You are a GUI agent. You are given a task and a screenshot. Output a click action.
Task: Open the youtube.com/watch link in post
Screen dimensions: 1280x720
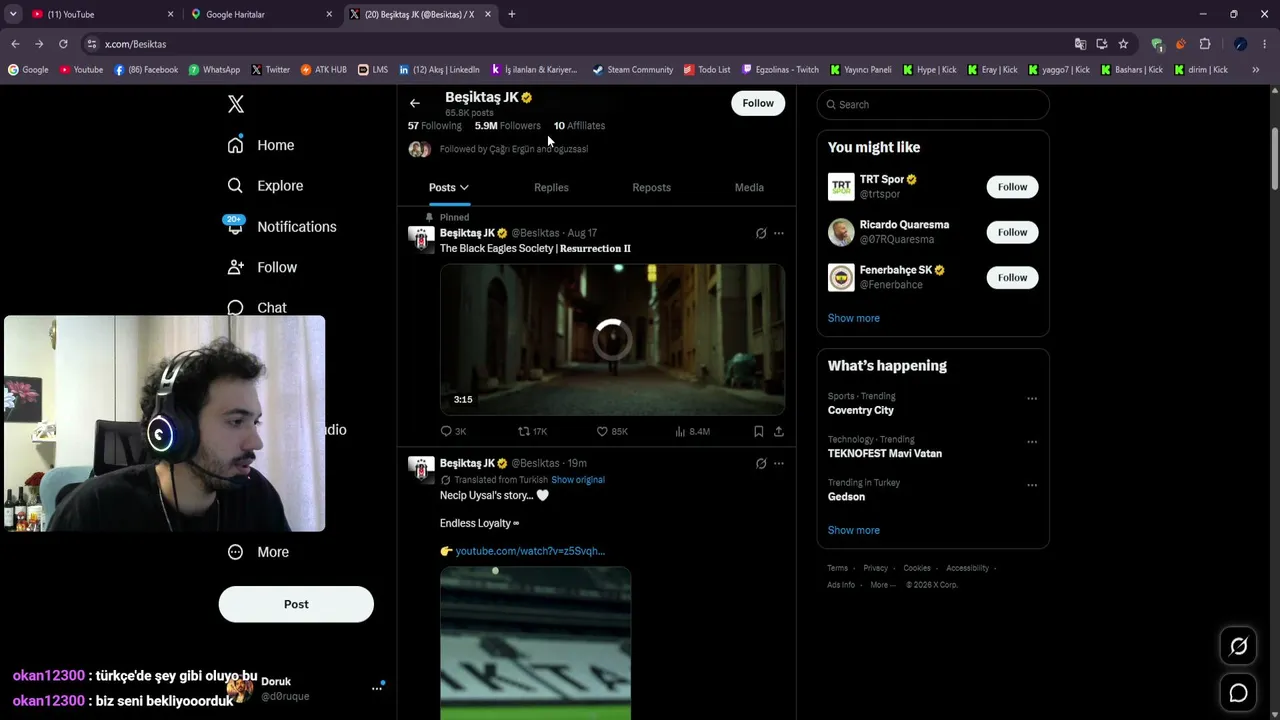coord(530,551)
